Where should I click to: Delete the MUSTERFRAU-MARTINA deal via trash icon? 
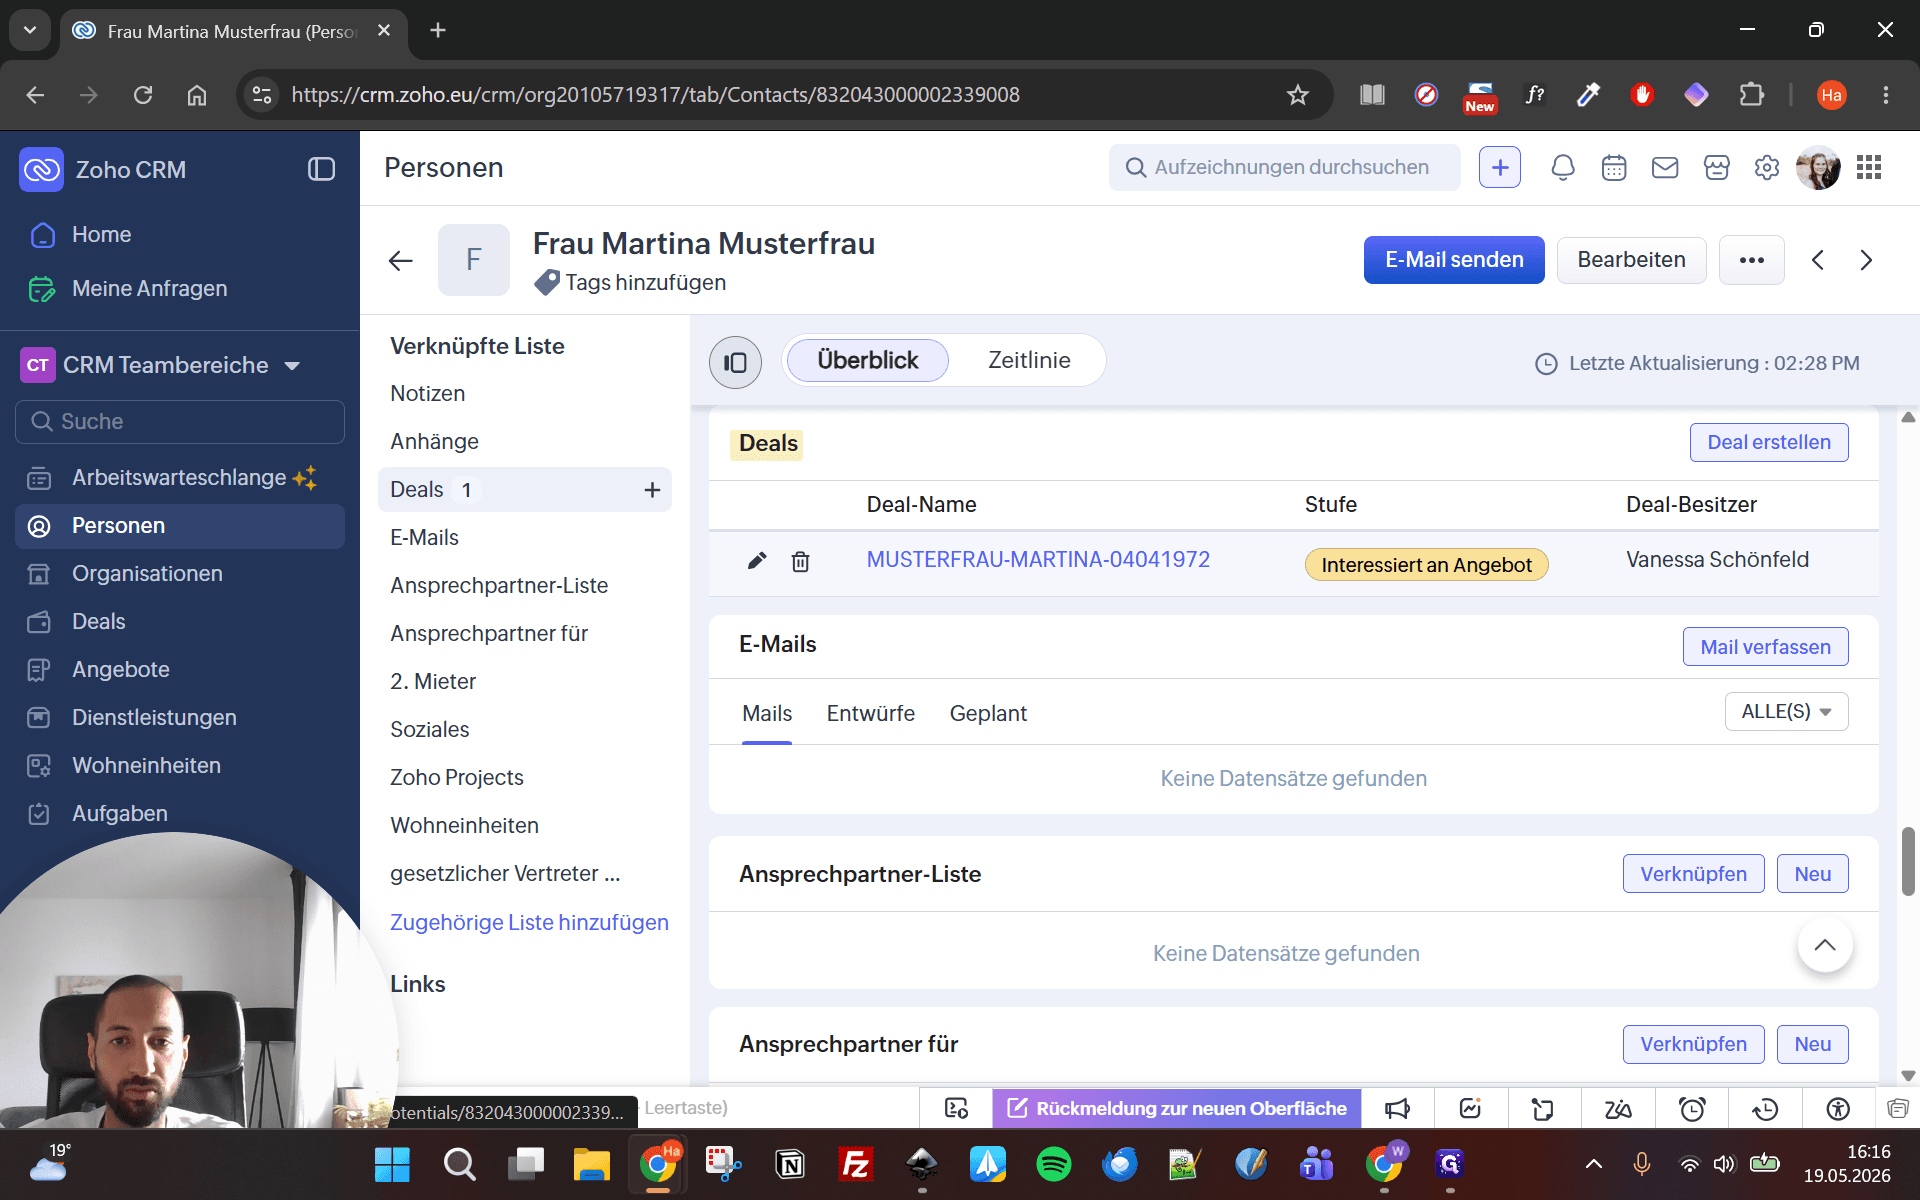[x=800, y=561]
